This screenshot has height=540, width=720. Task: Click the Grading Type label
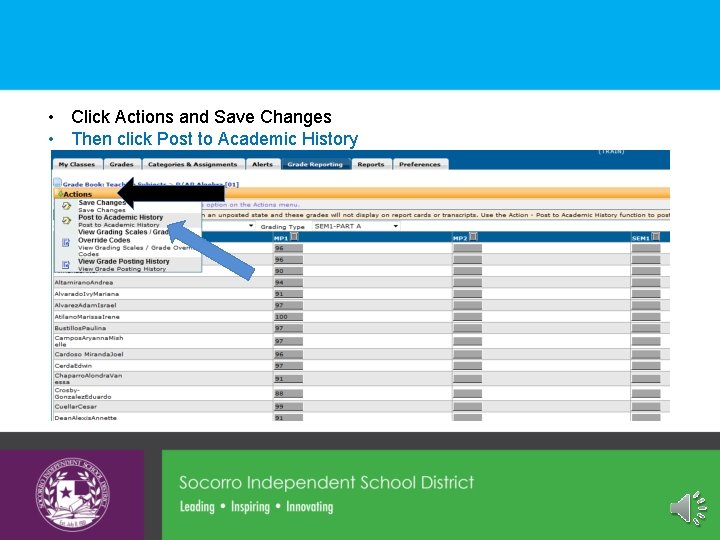pyautogui.click(x=282, y=227)
